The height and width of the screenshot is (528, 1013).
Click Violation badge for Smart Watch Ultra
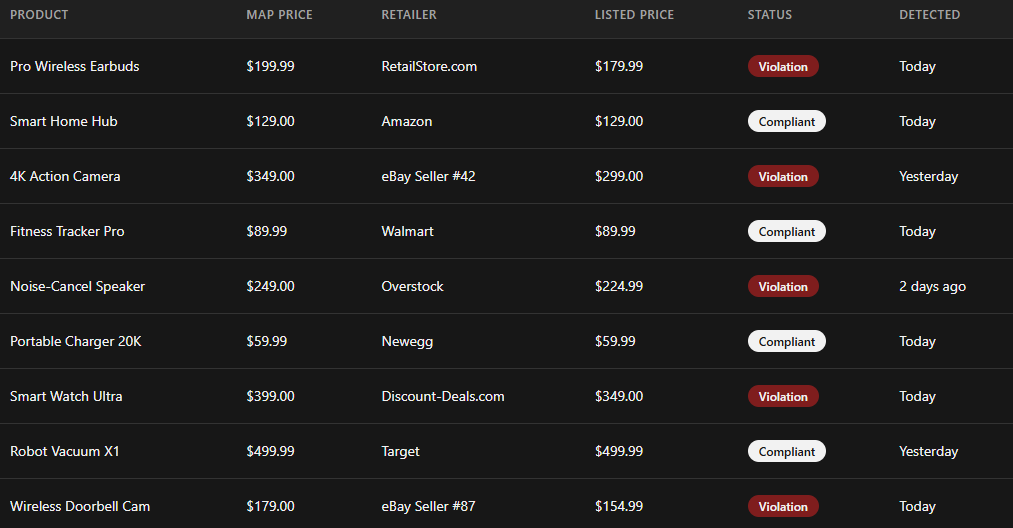coord(783,397)
